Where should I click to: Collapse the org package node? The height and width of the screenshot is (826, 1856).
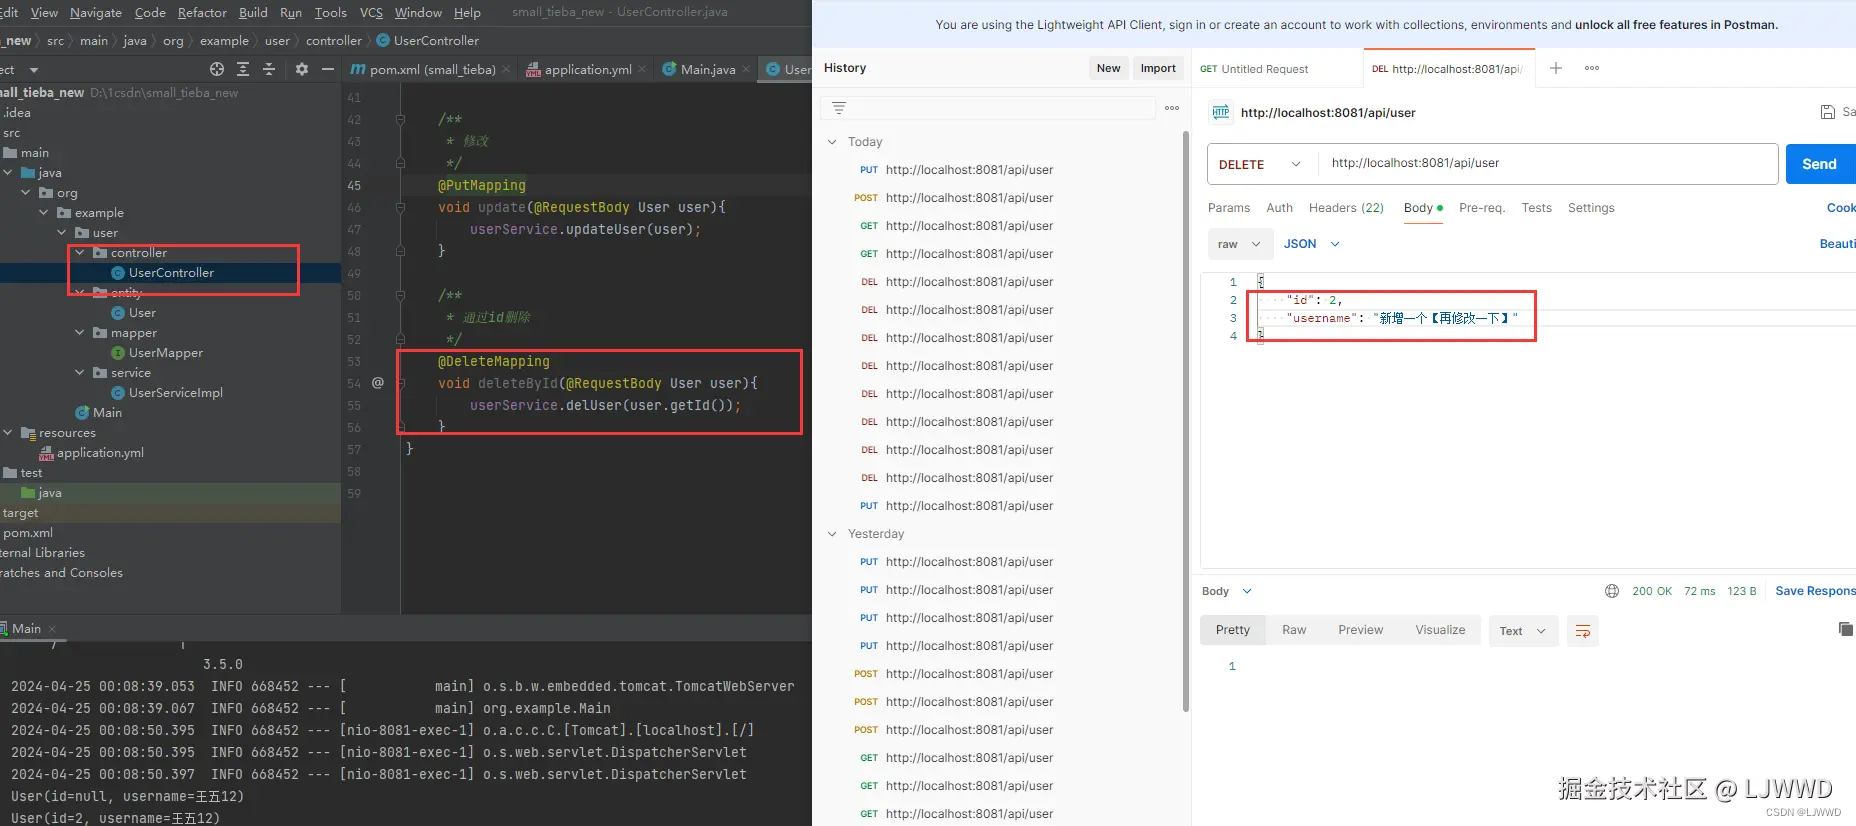coord(26,193)
